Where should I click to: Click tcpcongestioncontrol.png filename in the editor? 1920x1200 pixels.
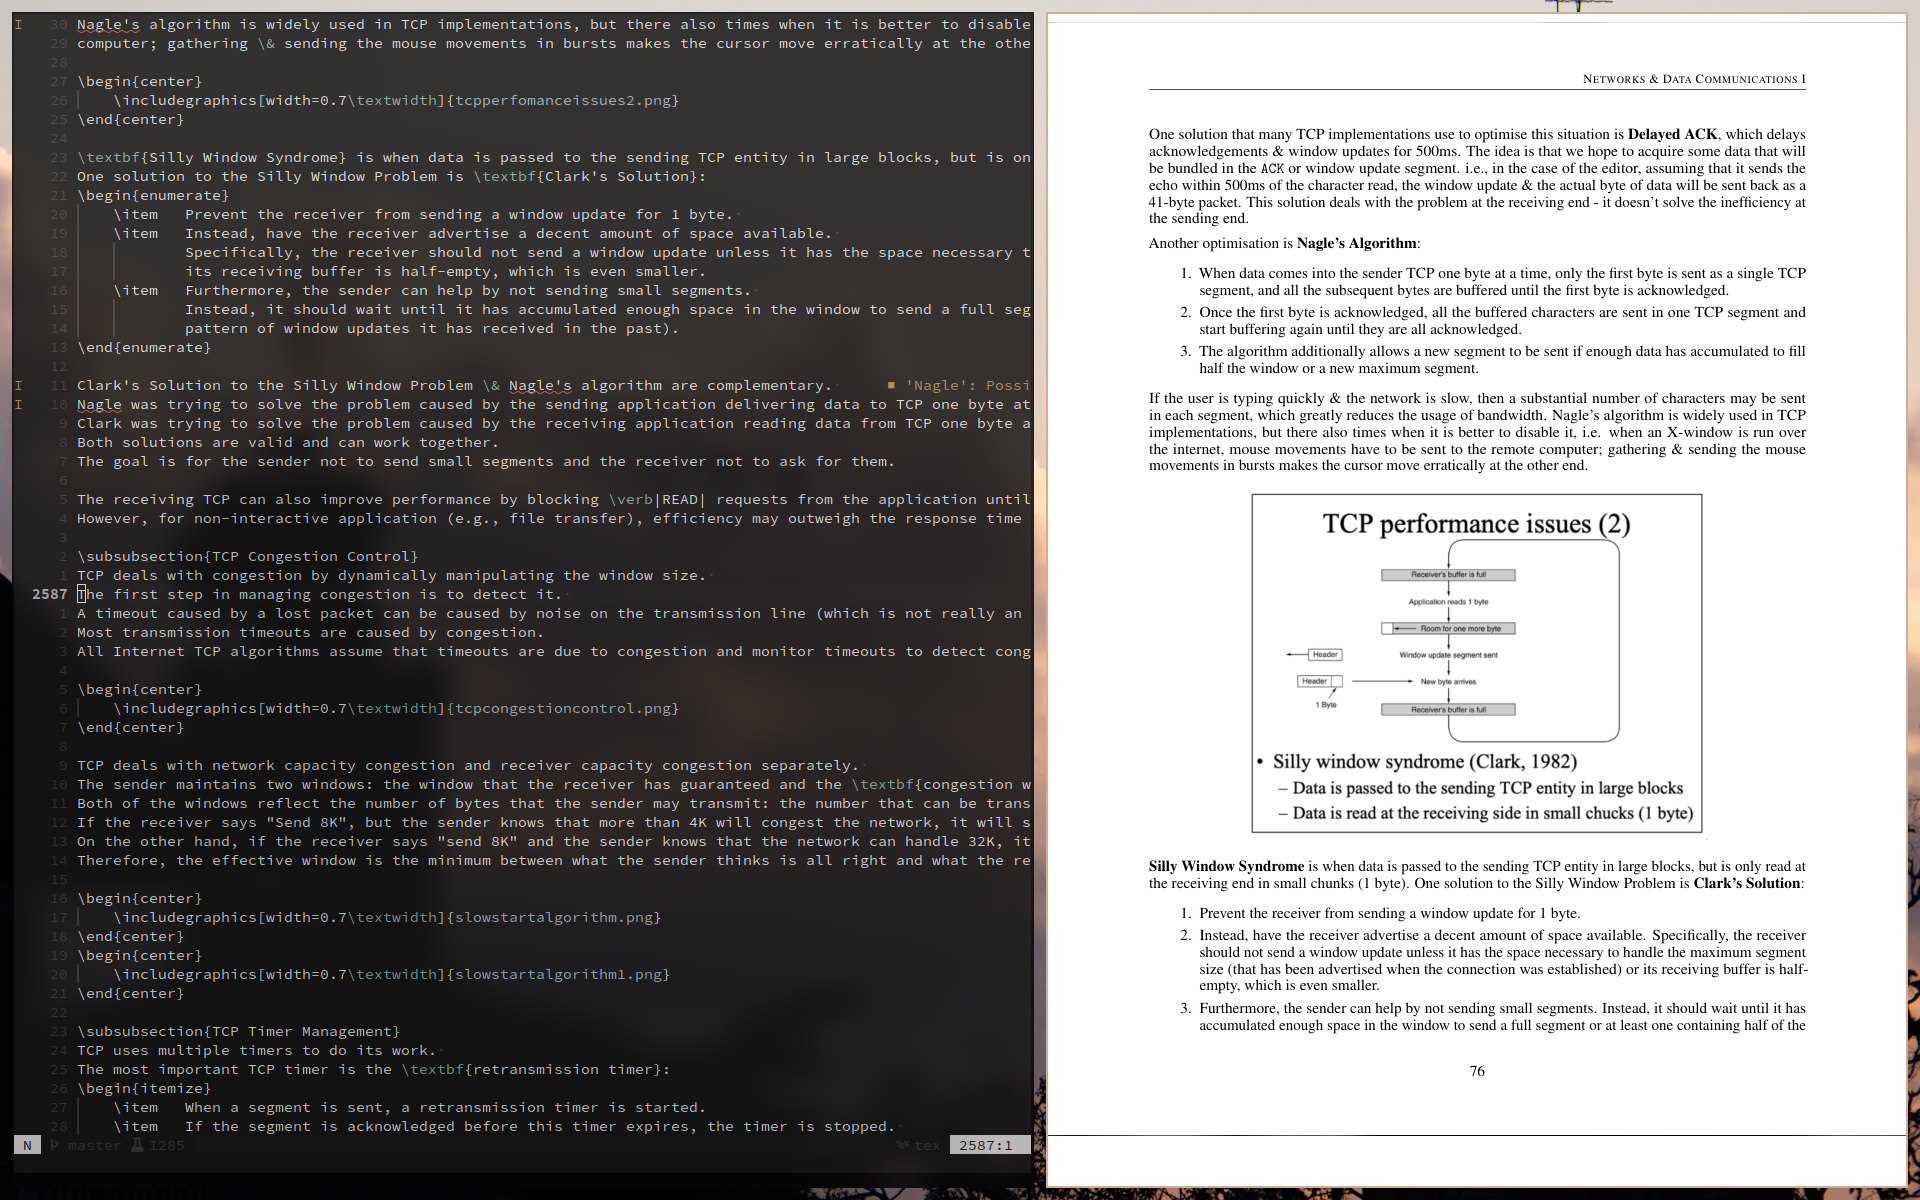click(562, 708)
